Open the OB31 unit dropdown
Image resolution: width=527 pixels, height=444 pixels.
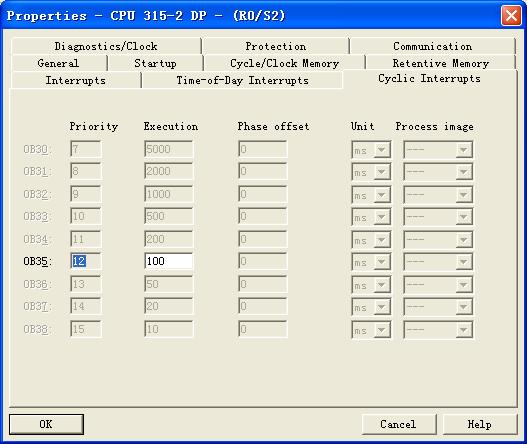[x=371, y=172]
